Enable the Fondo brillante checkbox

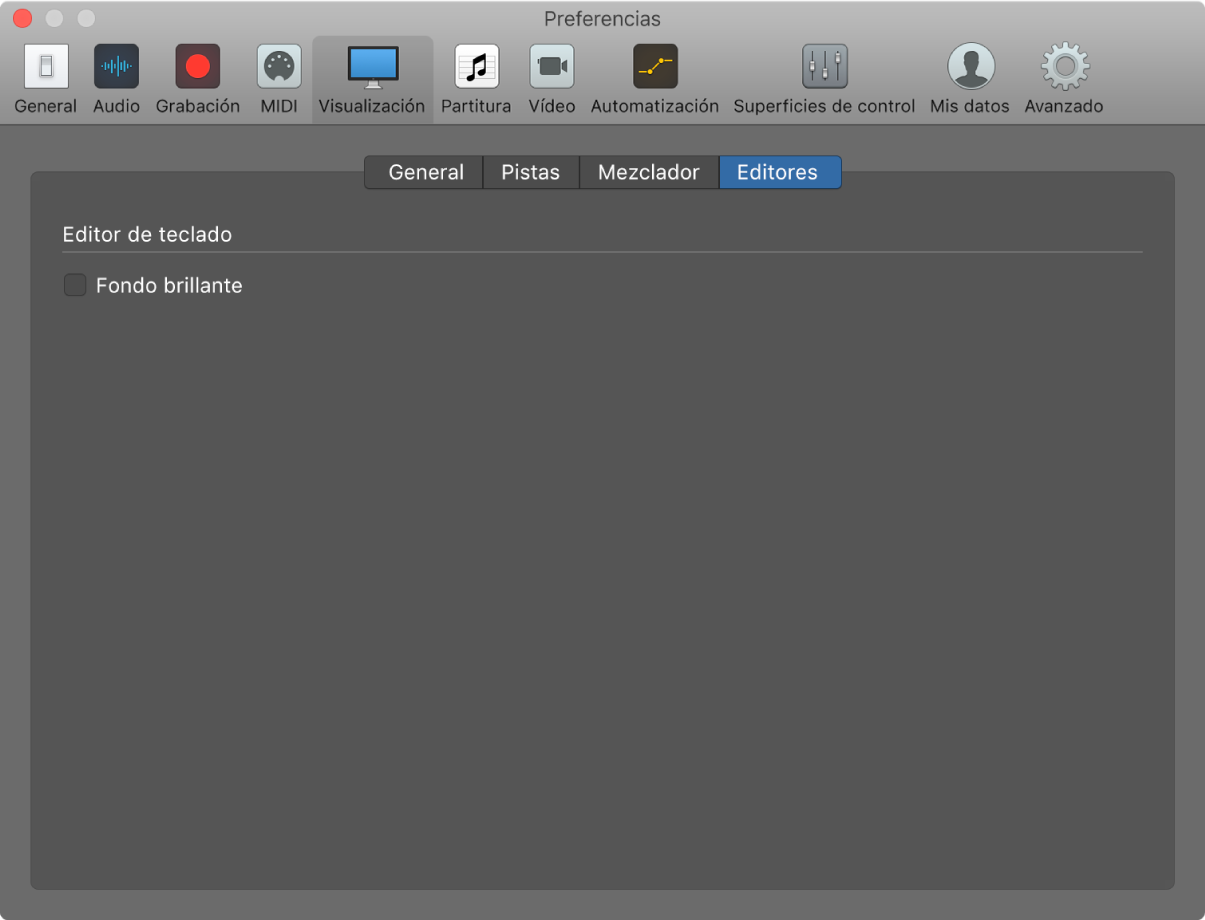[75, 286]
